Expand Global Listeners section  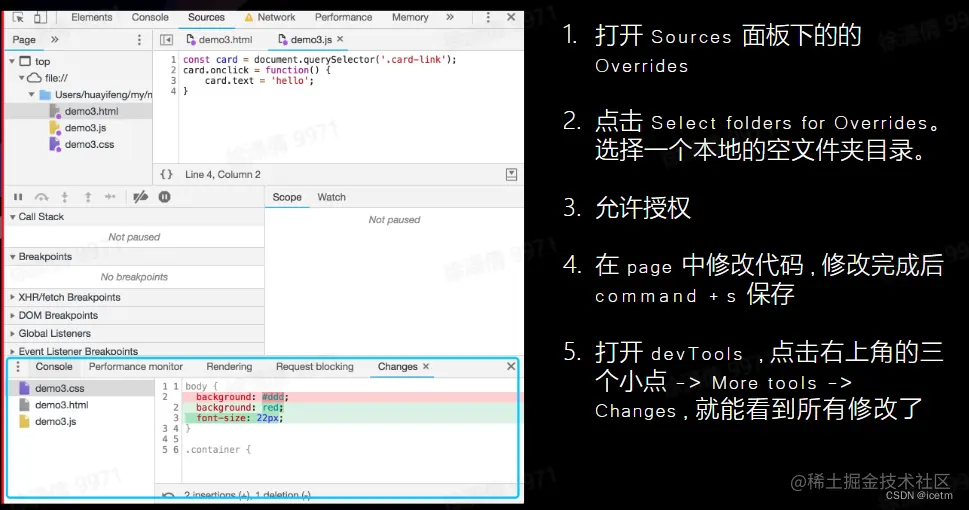(x=12, y=333)
